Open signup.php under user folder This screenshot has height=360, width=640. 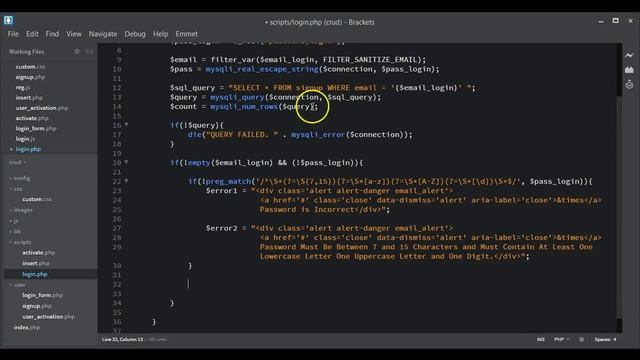pyautogui.click(x=37, y=306)
